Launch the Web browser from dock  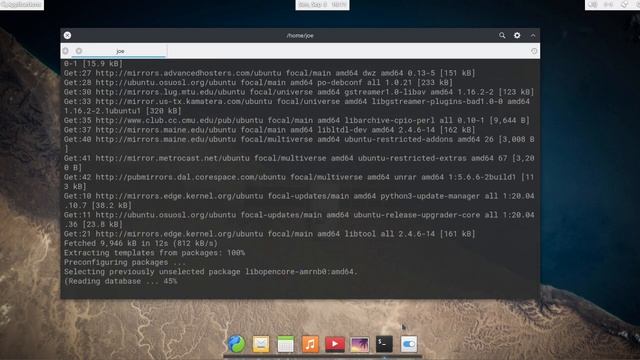click(x=236, y=344)
